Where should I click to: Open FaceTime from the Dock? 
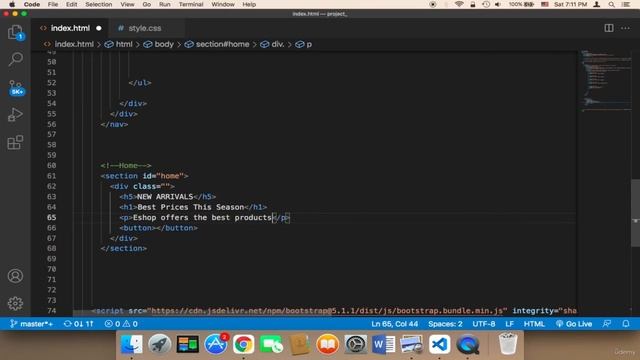[x=271, y=345]
